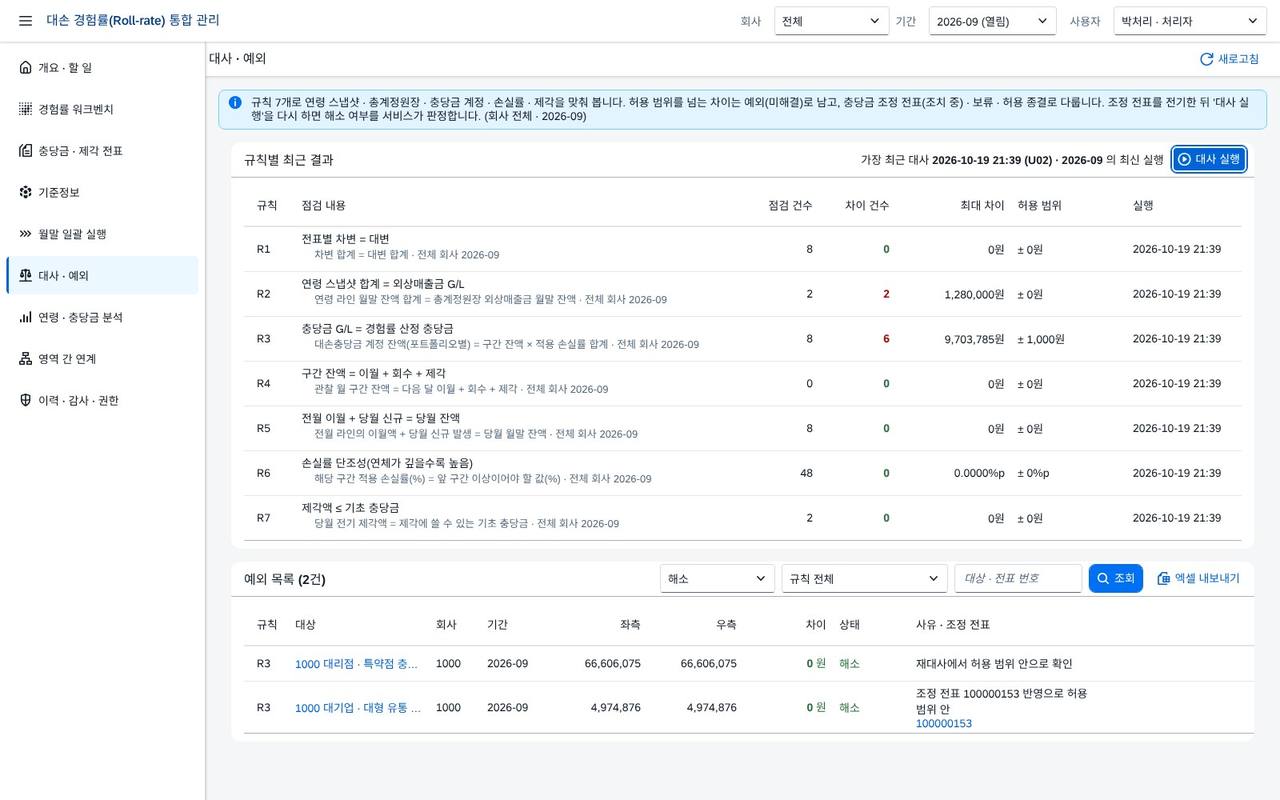Go to 개요 · 할 일 menu
This screenshot has width=1280, height=800.
point(102,67)
